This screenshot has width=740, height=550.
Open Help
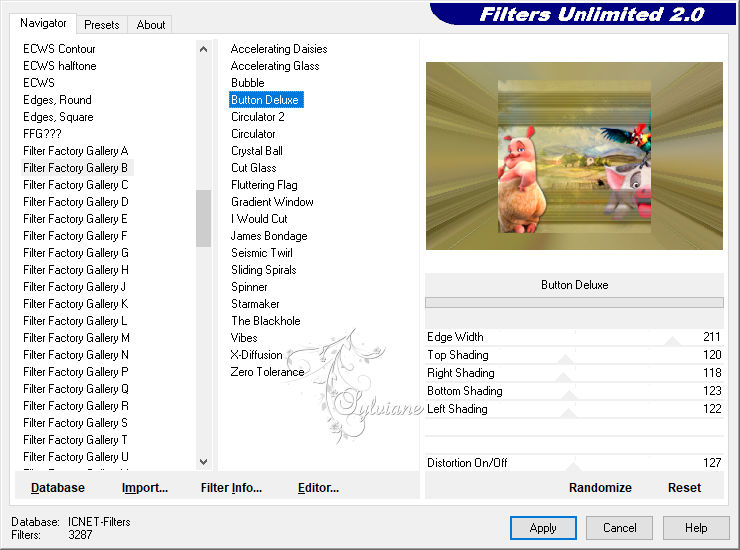[696, 528]
